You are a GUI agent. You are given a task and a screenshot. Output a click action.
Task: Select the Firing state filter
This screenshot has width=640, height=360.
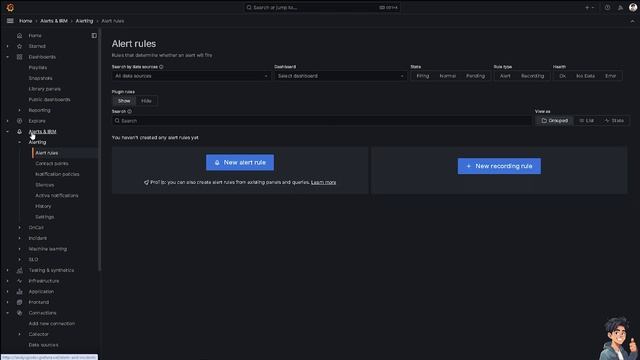click(x=422, y=76)
